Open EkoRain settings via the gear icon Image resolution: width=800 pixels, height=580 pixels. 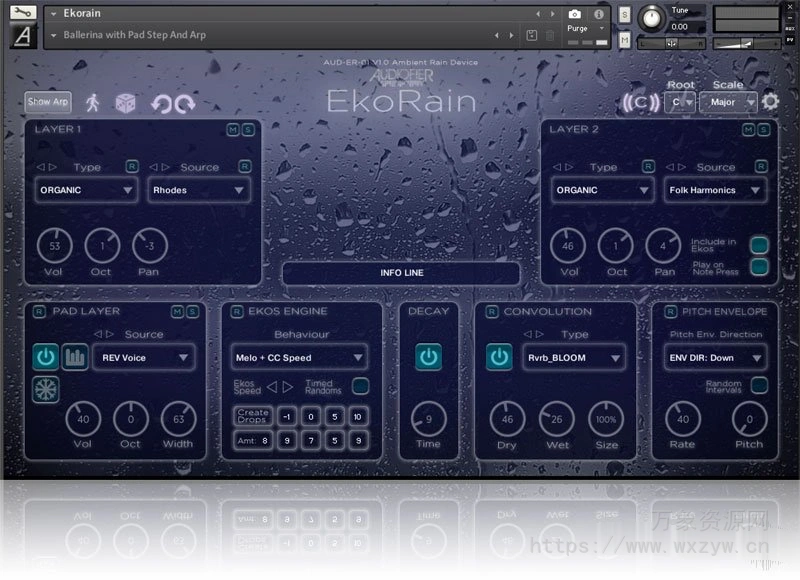pos(771,101)
